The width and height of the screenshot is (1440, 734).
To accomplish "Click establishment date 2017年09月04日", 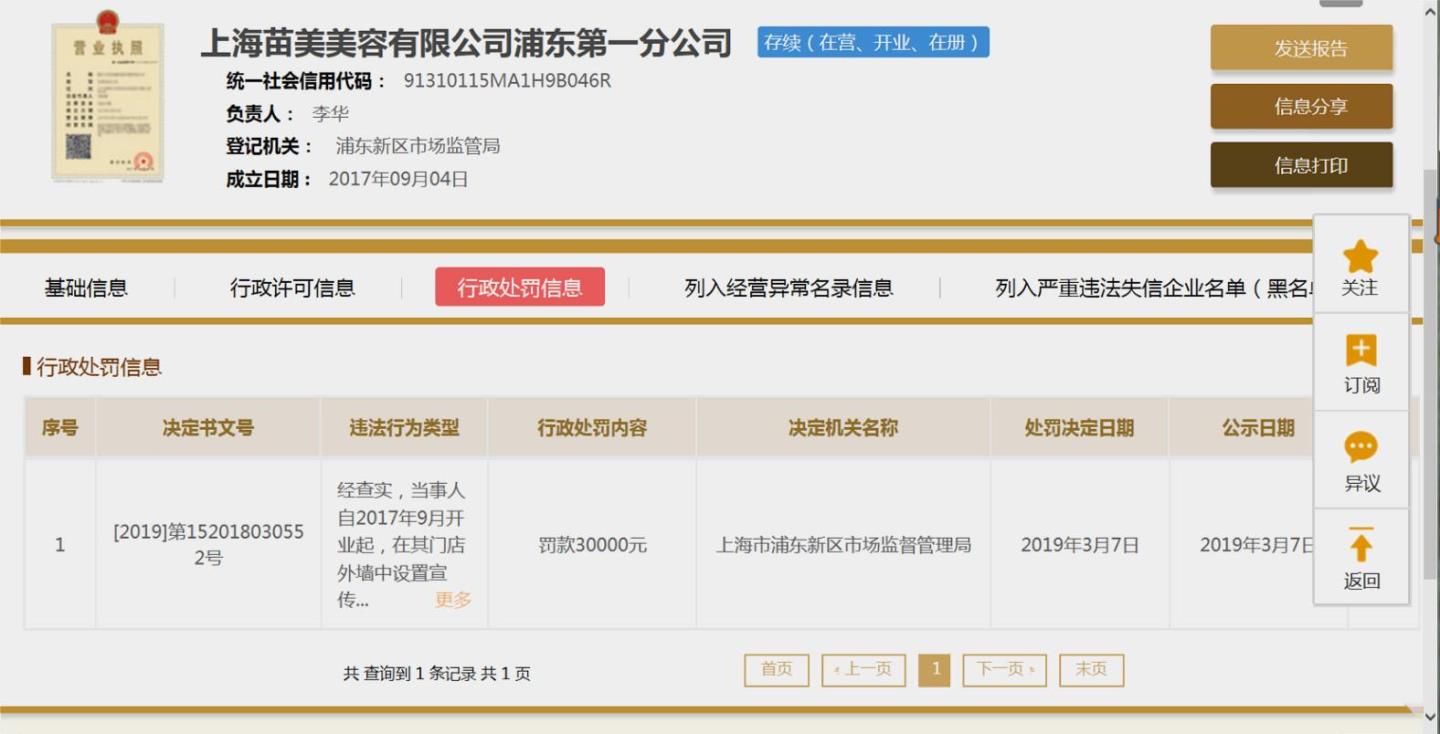I will [x=398, y=179].
